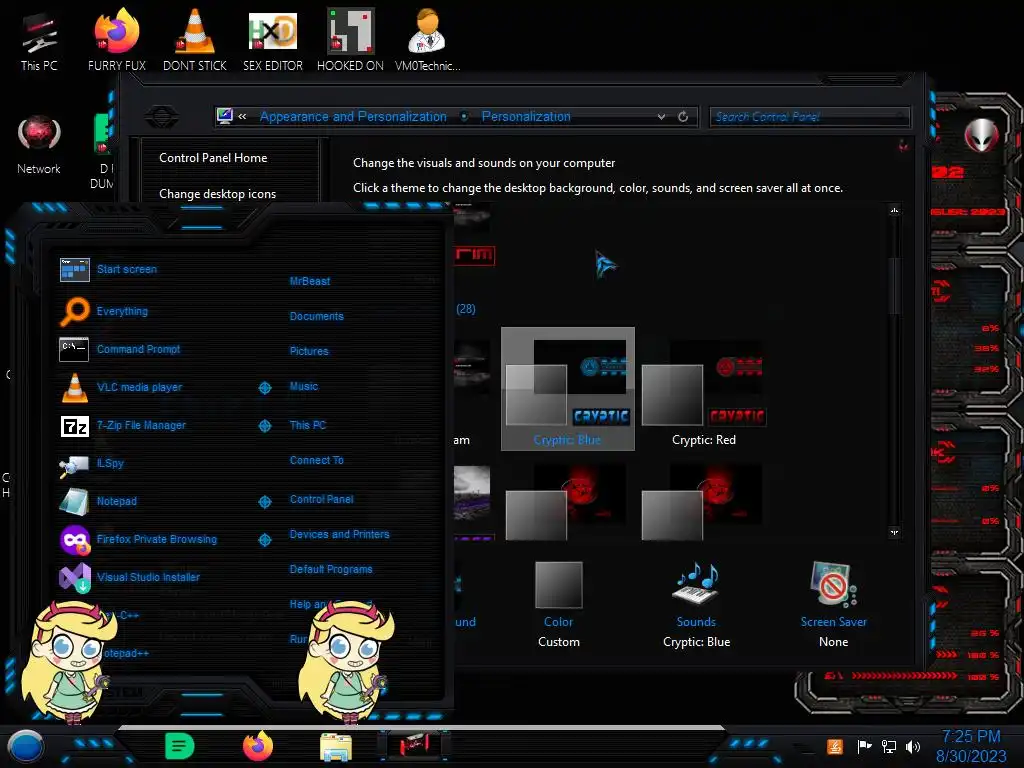Open the HxD hex editor desktop shortcut
This screenshot has height=768, width=1024.
tap(273, 40)
